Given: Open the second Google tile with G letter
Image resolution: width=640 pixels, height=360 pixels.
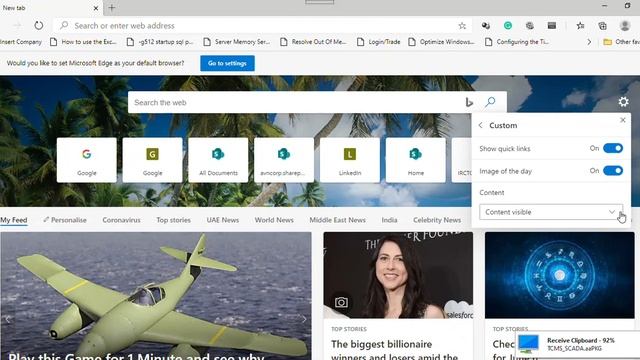Looking at the screenshot, I should 152,160.
